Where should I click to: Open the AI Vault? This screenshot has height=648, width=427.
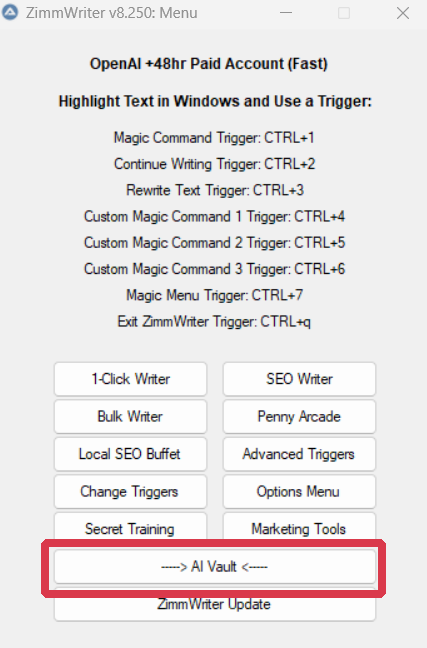coord(215,567)
